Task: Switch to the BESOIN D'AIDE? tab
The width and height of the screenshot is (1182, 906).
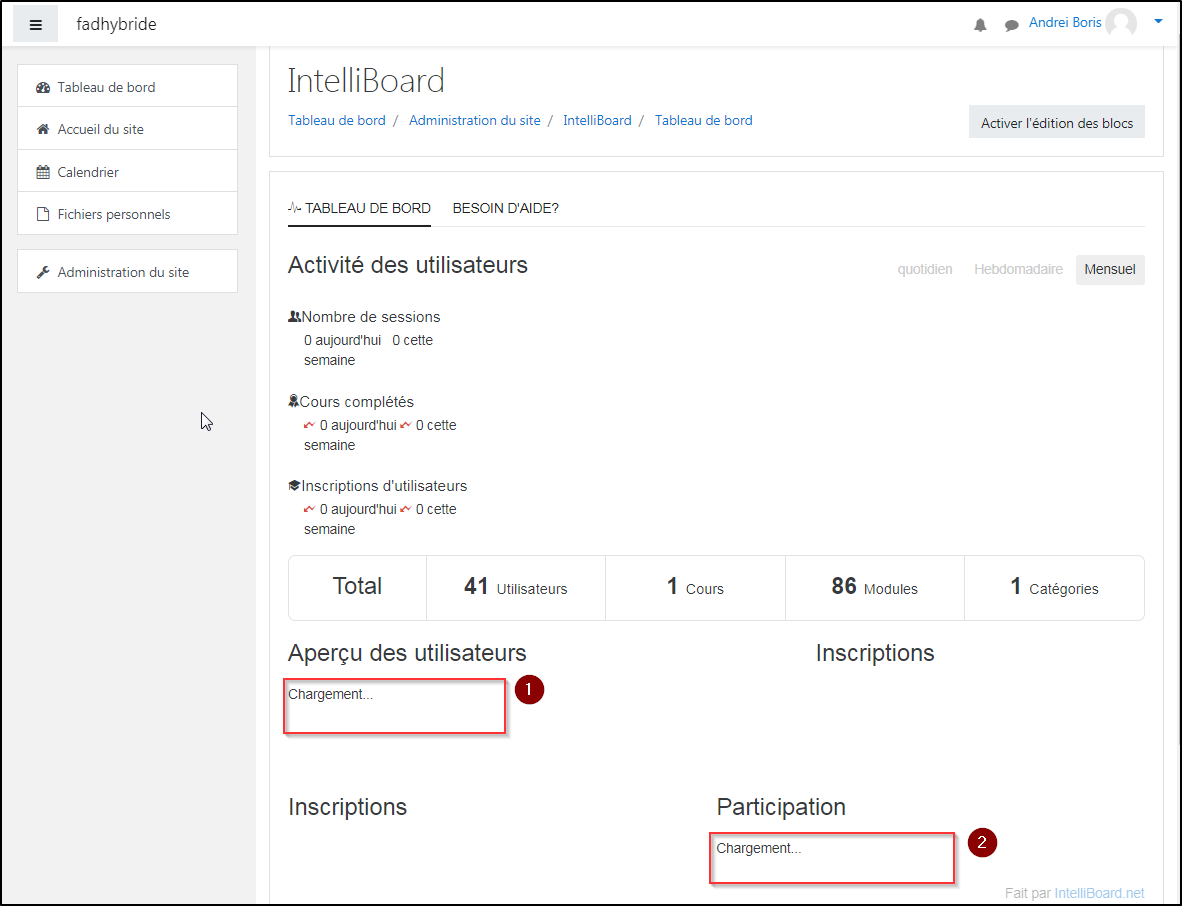Action: point(505,208)
